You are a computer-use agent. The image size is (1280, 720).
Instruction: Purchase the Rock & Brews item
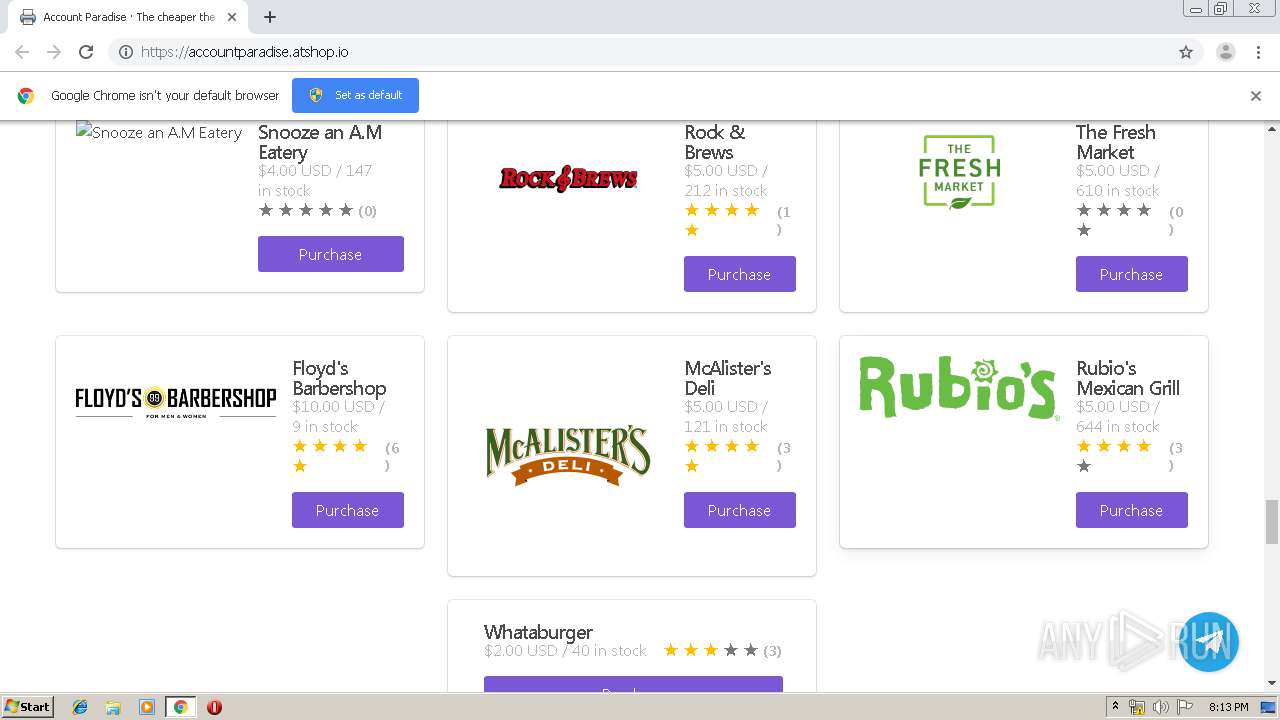740,274
